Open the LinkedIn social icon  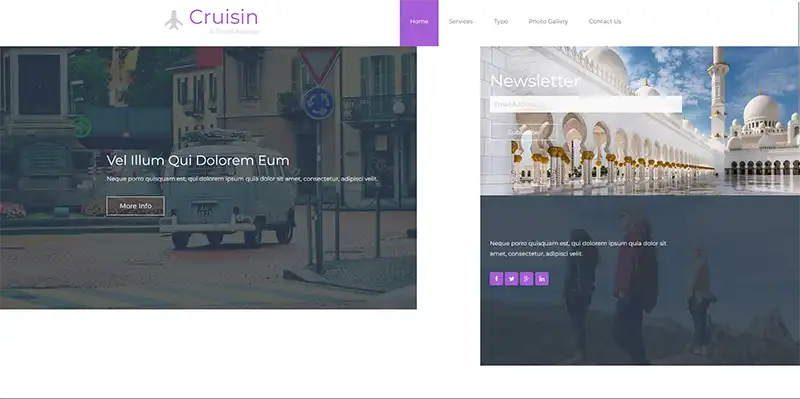(542, 279)
